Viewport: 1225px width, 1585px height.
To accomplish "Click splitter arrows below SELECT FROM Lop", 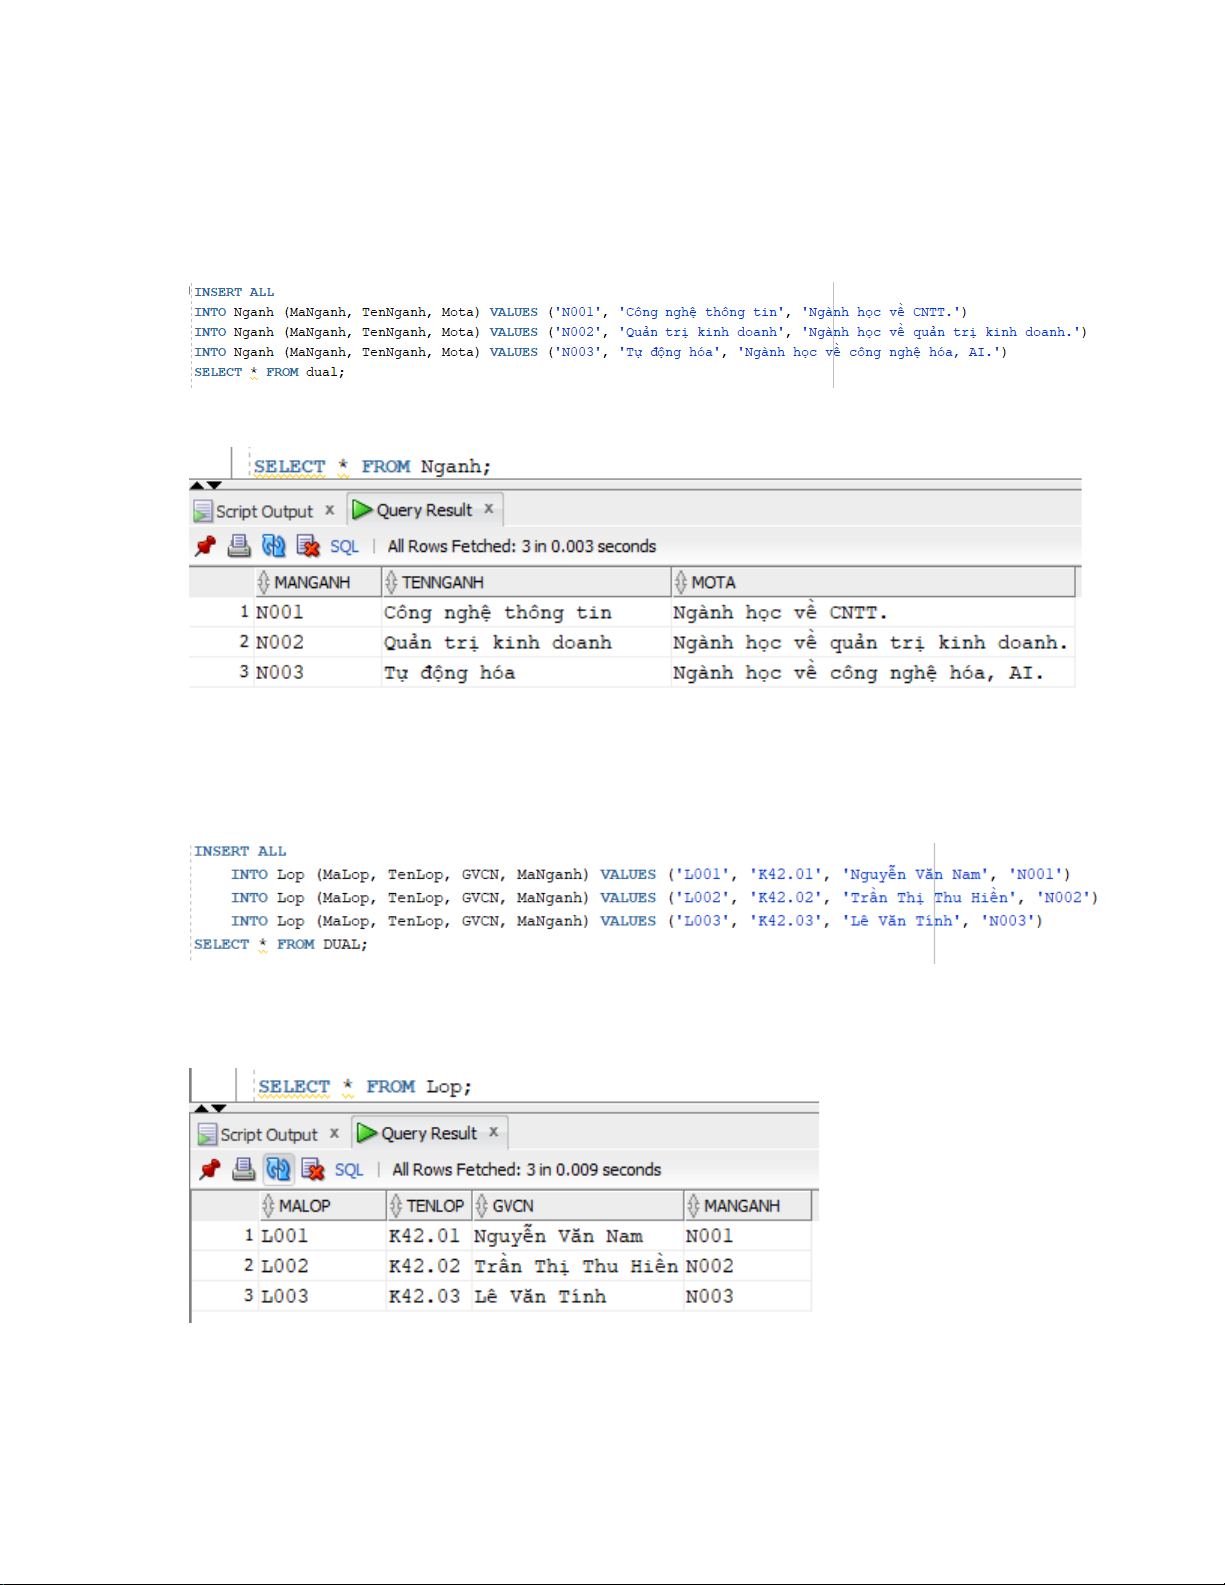I will 210,1108.
